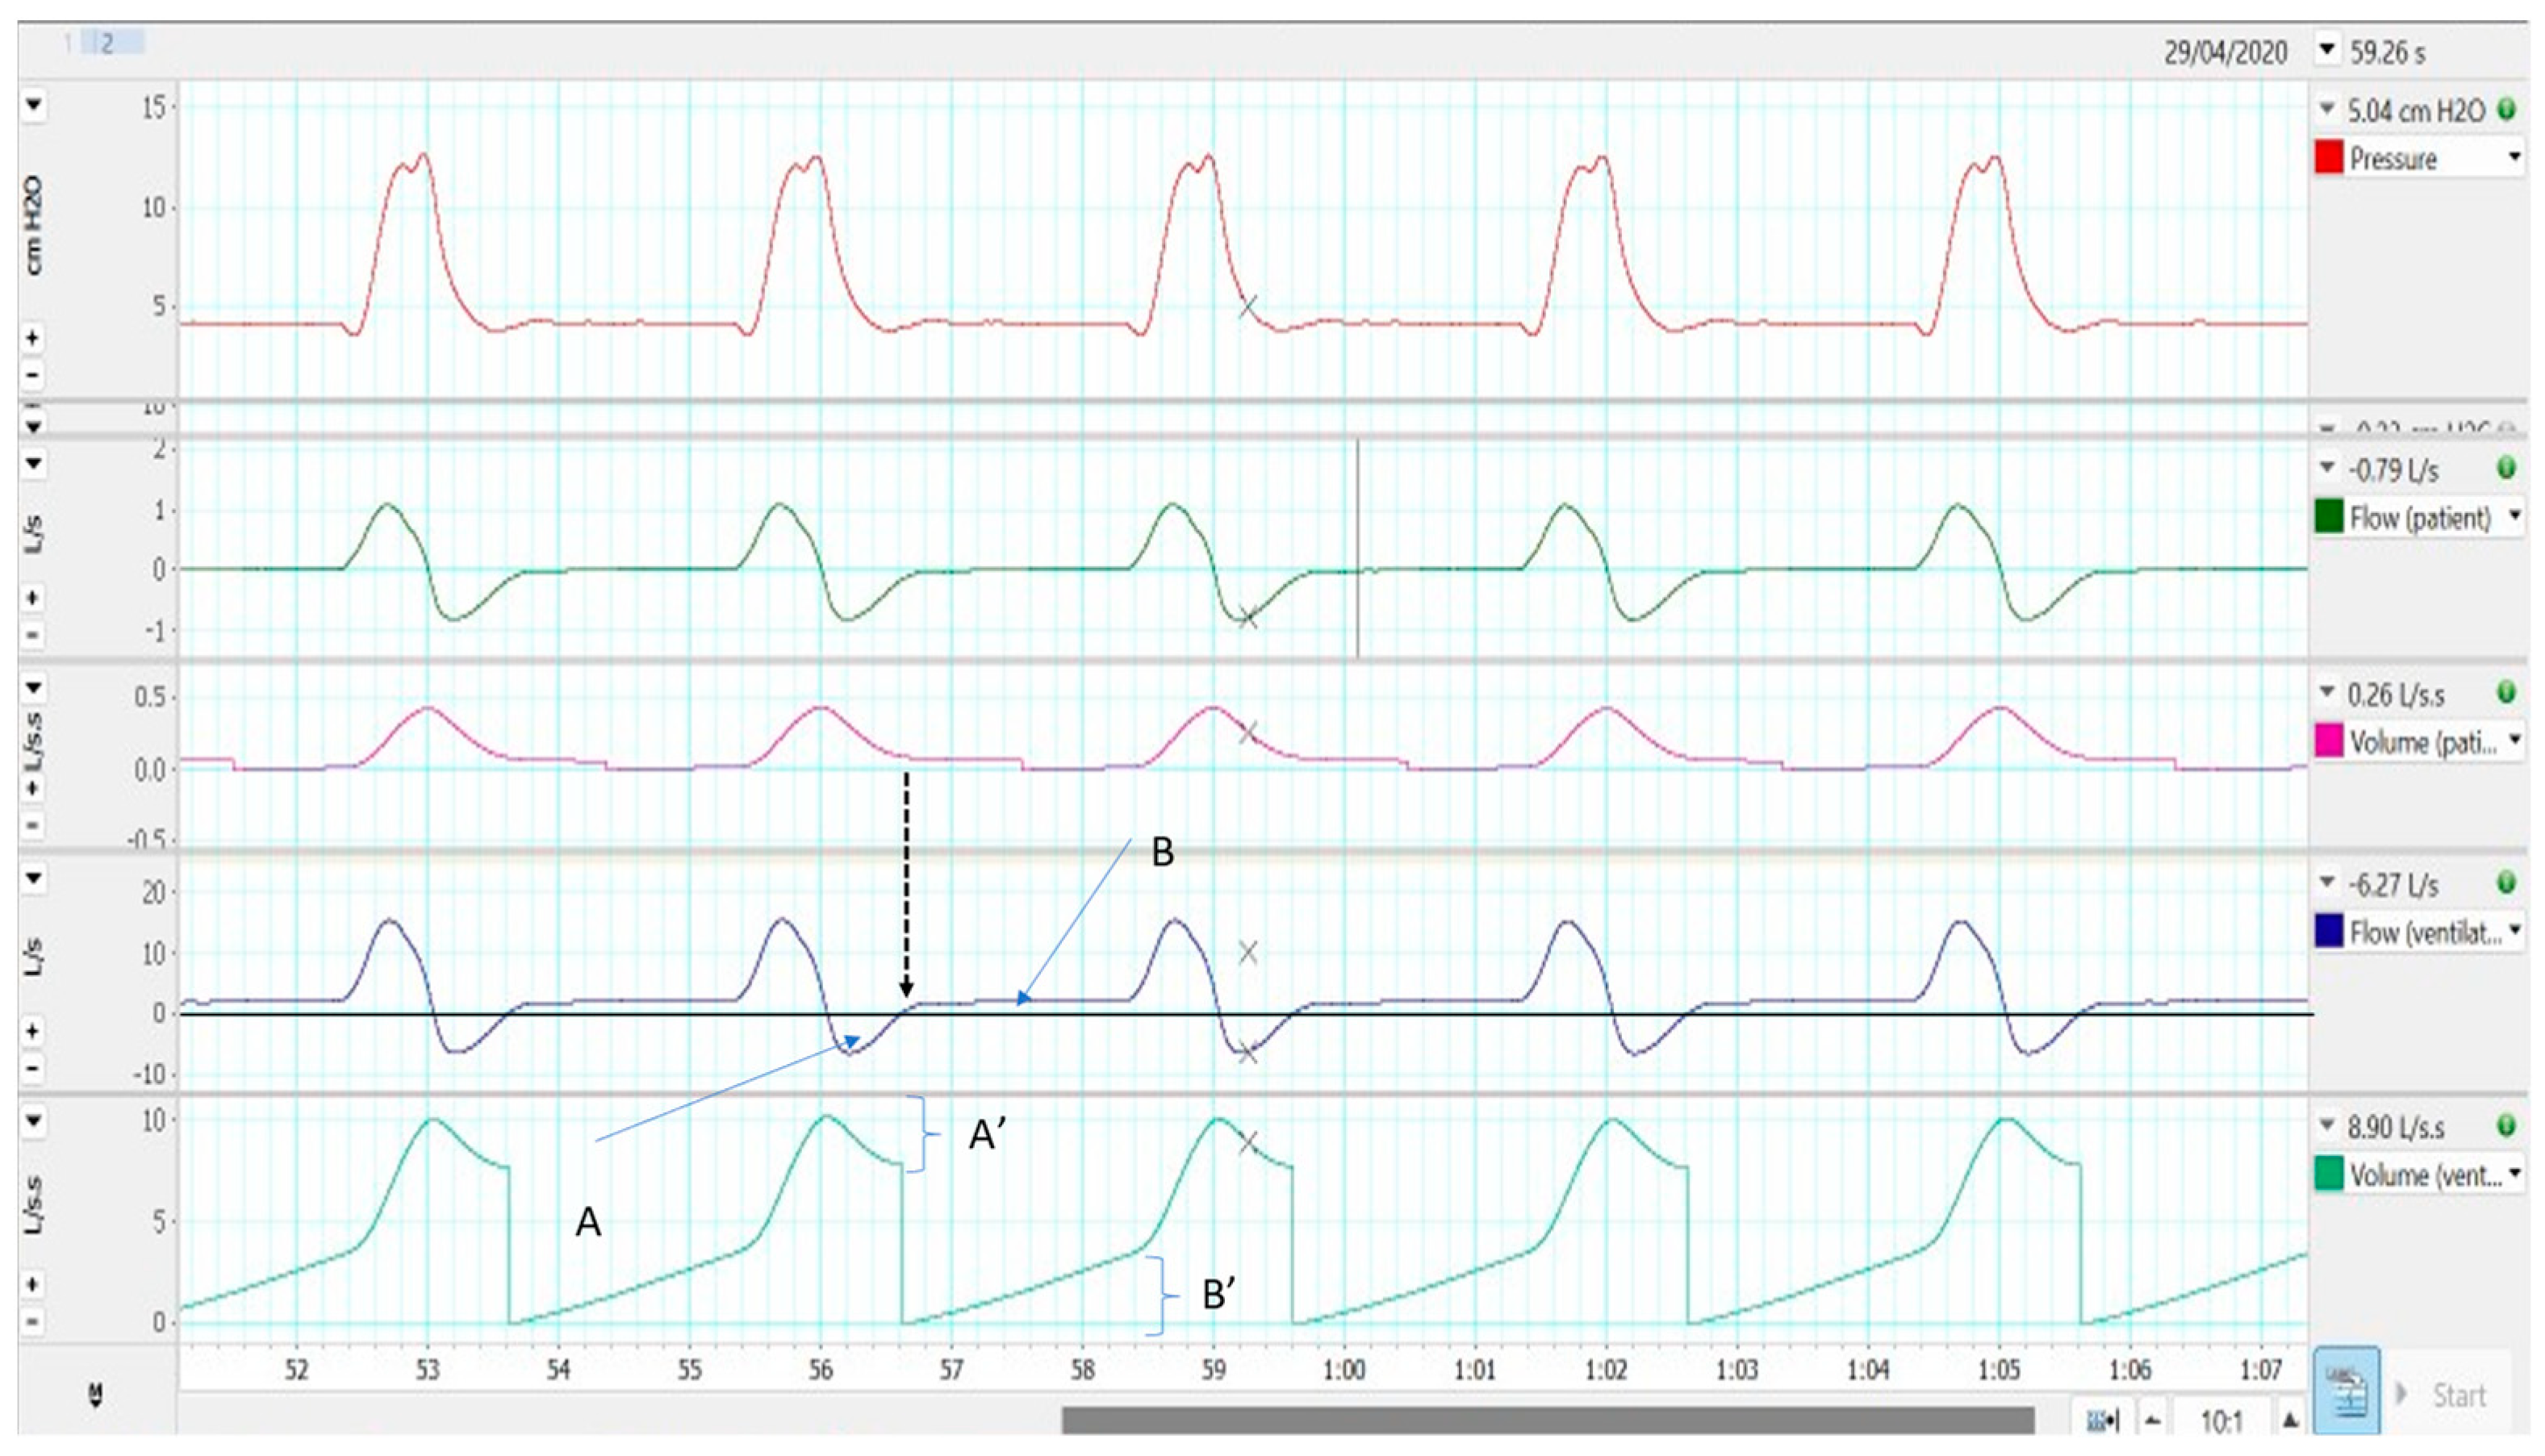Toggle green indicator for Flow (patient) channel
Screen dimensions: 2545x1456
[2506, 468]
